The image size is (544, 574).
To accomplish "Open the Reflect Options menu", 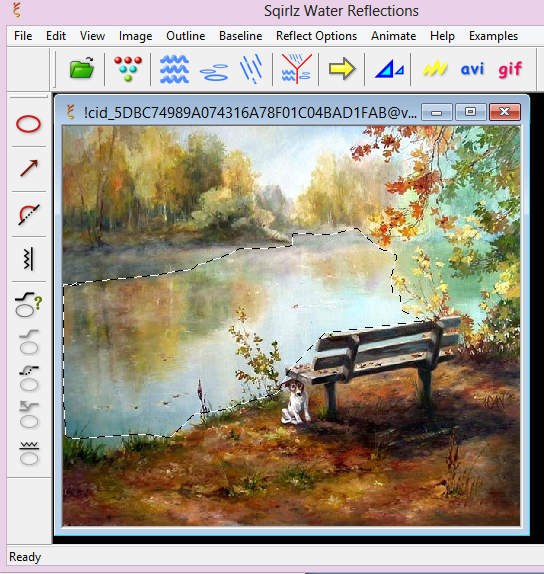I will [316, 36].
